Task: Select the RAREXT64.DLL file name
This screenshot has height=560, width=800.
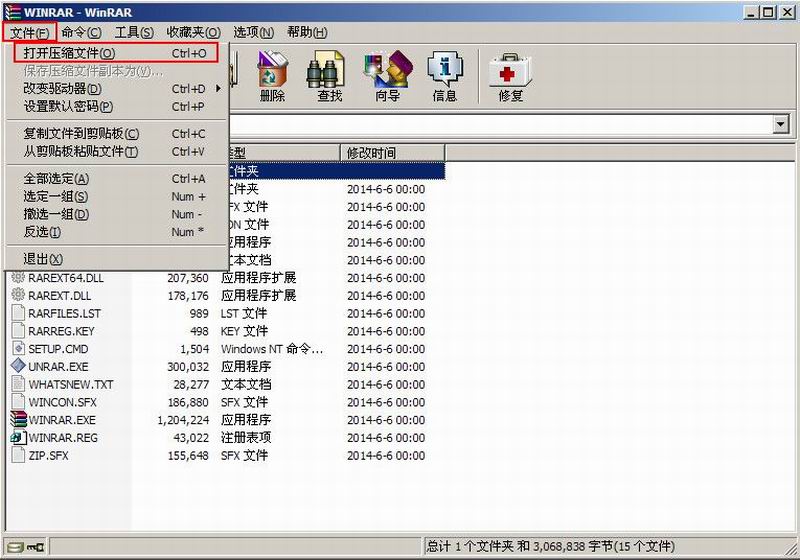Action: pyautogui.click(x=66, y=278)
